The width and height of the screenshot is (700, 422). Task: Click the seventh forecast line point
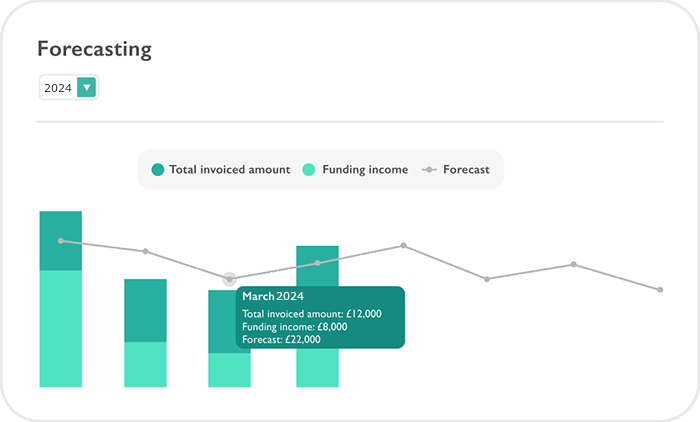(x=573, y=264)
